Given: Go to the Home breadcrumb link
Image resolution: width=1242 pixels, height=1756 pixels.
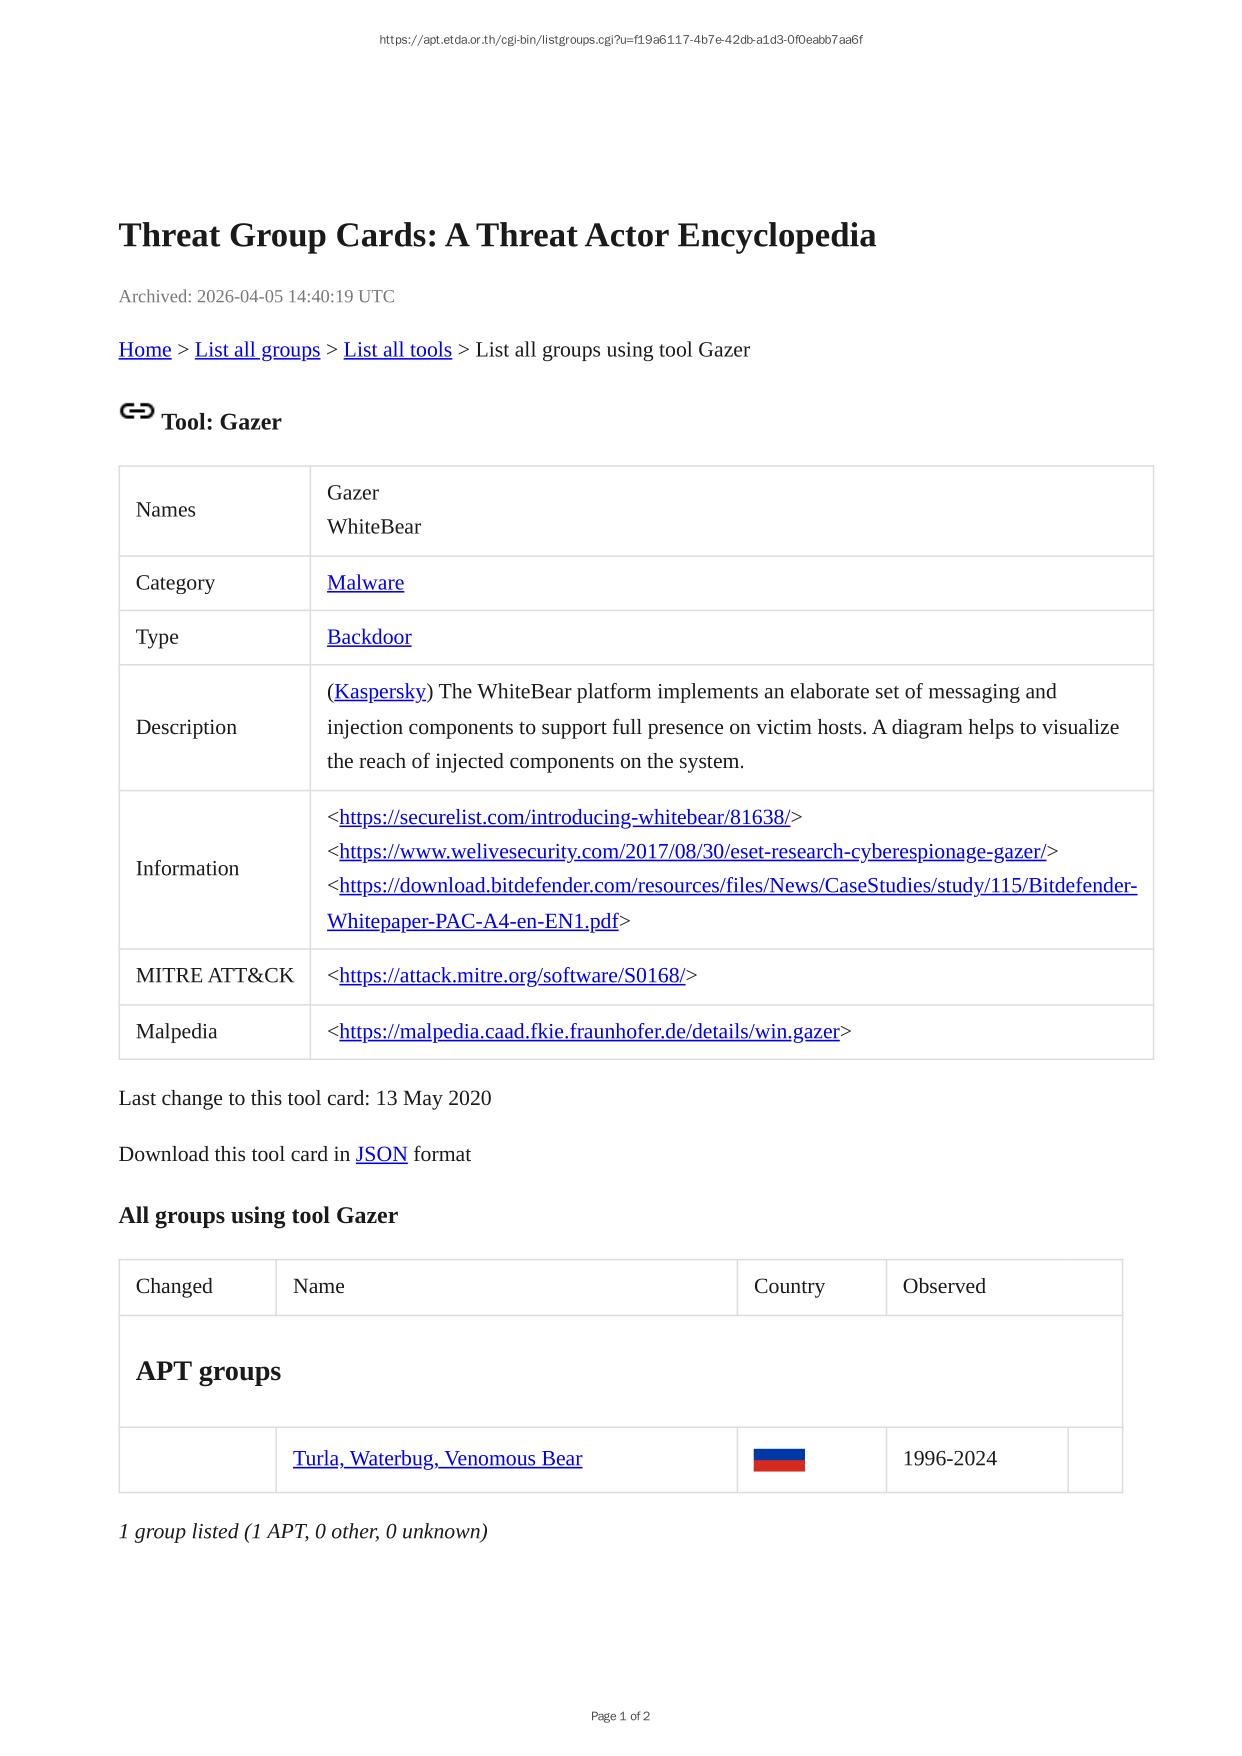Looking at the screenshot, I should [x=145, y=350].
